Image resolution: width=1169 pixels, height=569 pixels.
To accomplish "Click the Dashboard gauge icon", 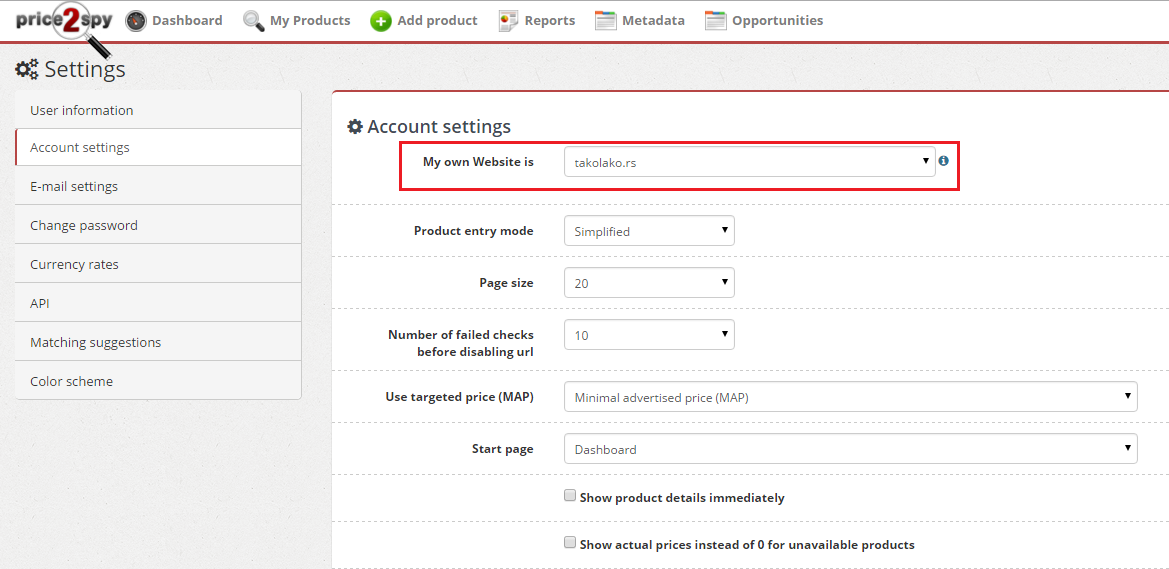I will (x=136, y=21).
